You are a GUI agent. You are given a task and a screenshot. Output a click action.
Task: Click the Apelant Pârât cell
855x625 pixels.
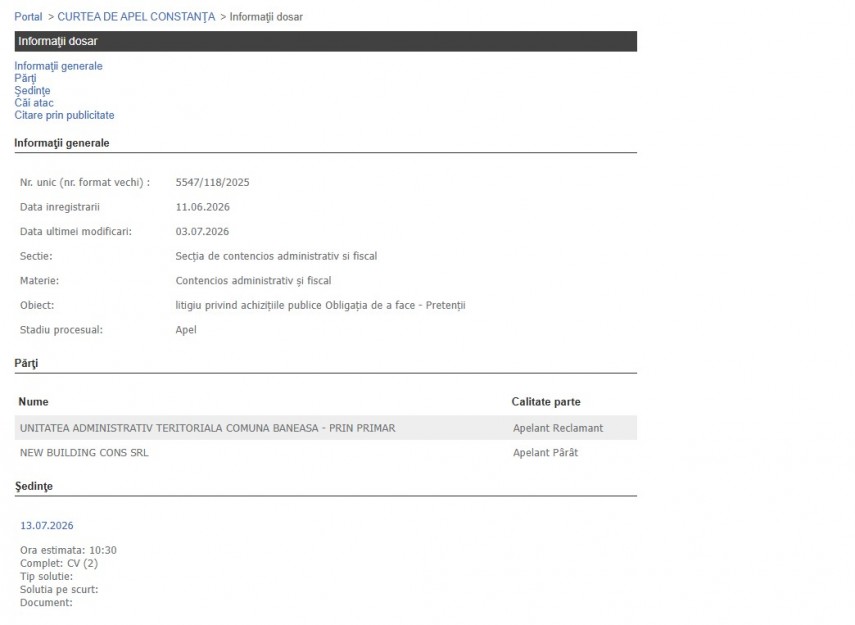545,453
